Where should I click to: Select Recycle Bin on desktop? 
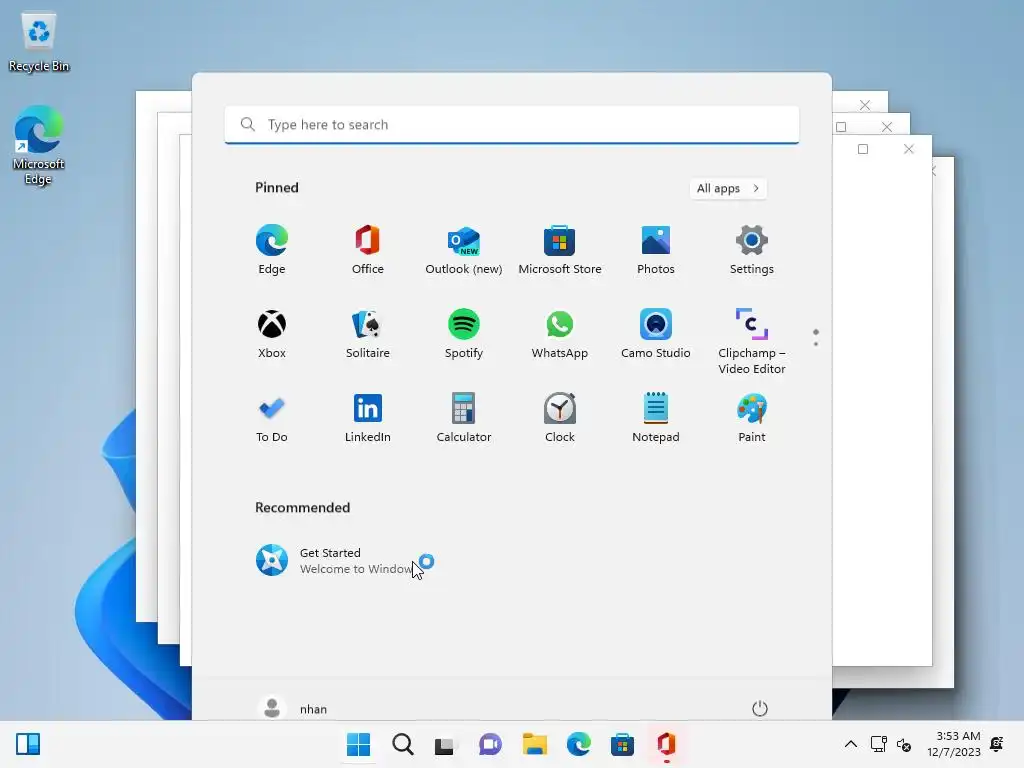(x=39, y=41)
